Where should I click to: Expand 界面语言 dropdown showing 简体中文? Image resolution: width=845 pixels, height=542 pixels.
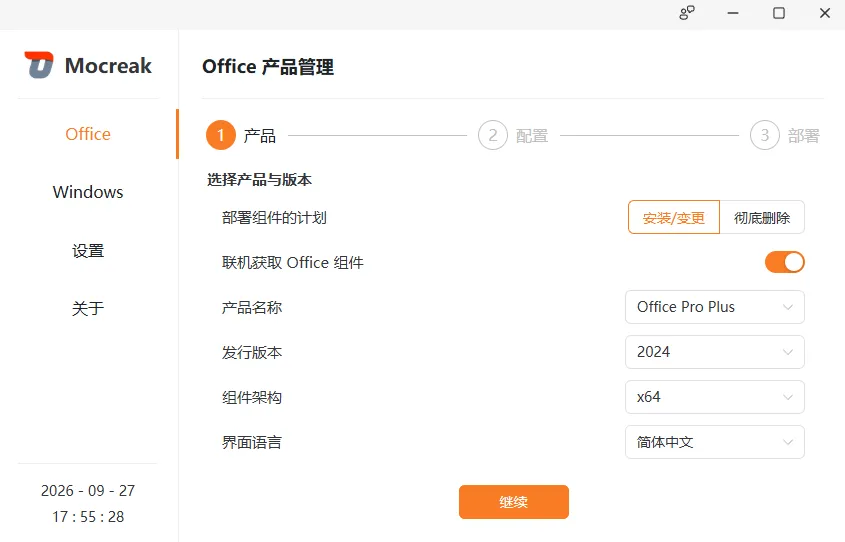tap(715, 442)
